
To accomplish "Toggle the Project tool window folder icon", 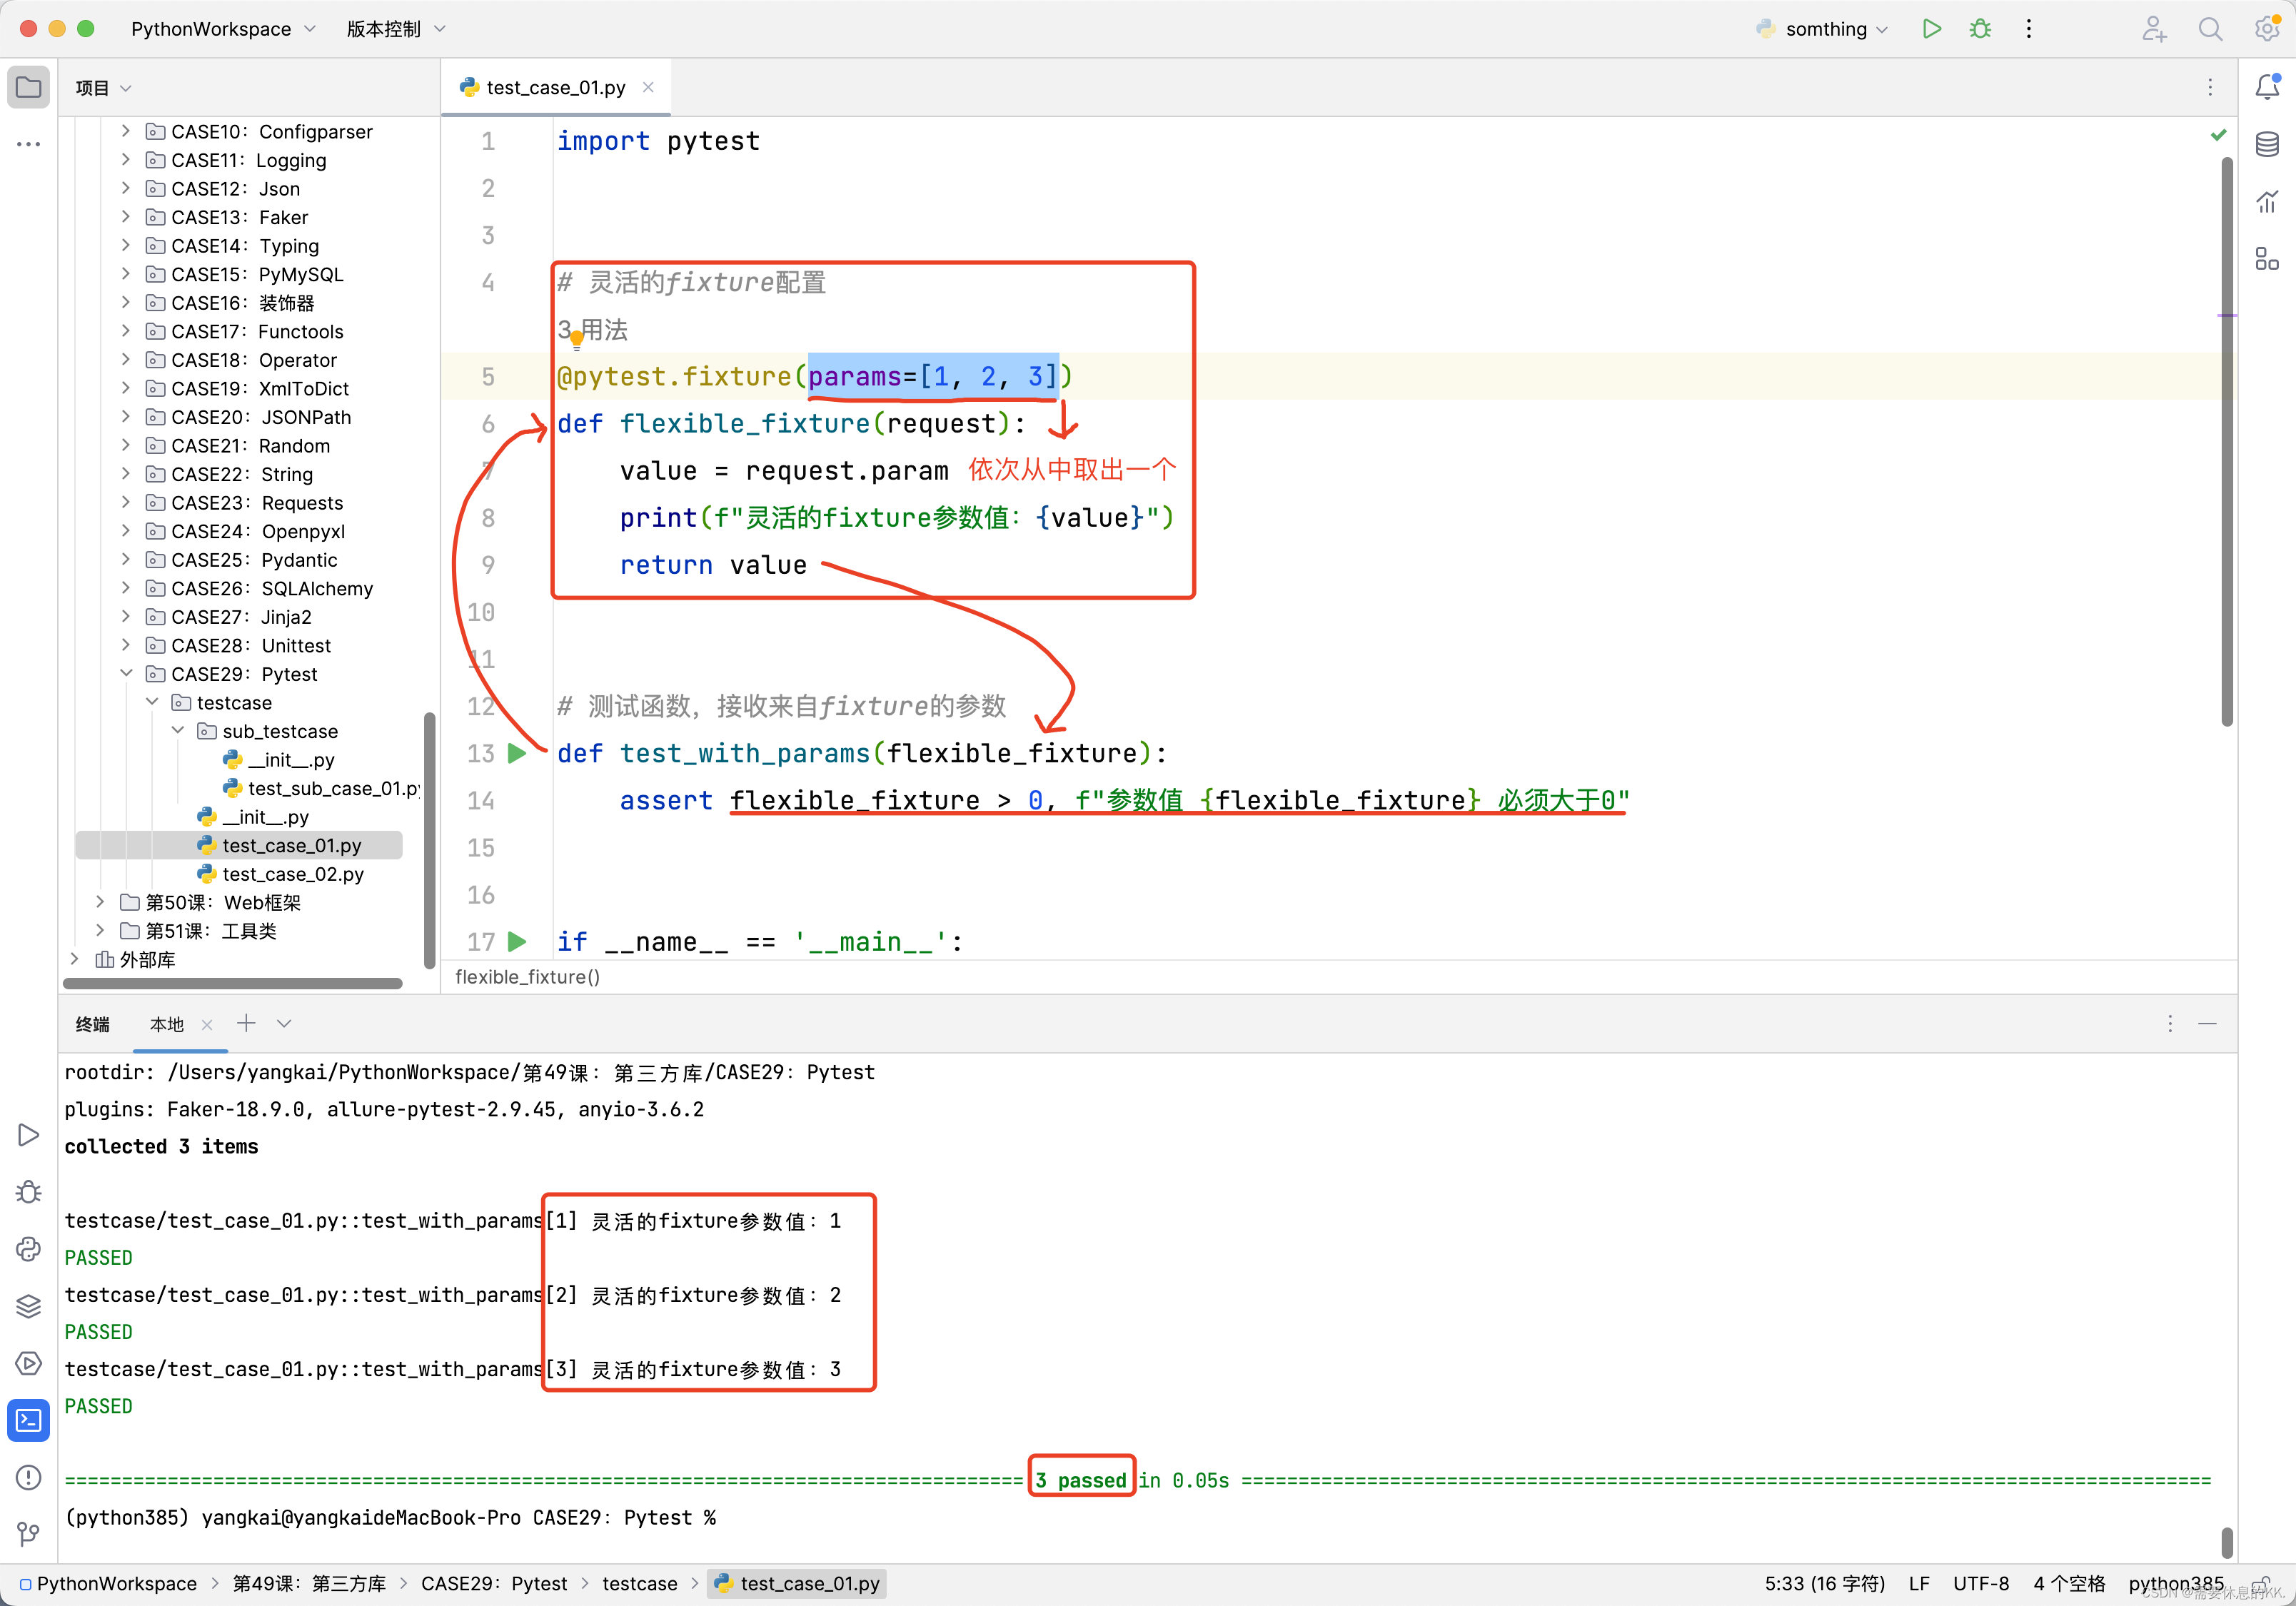I will (28, 87).
